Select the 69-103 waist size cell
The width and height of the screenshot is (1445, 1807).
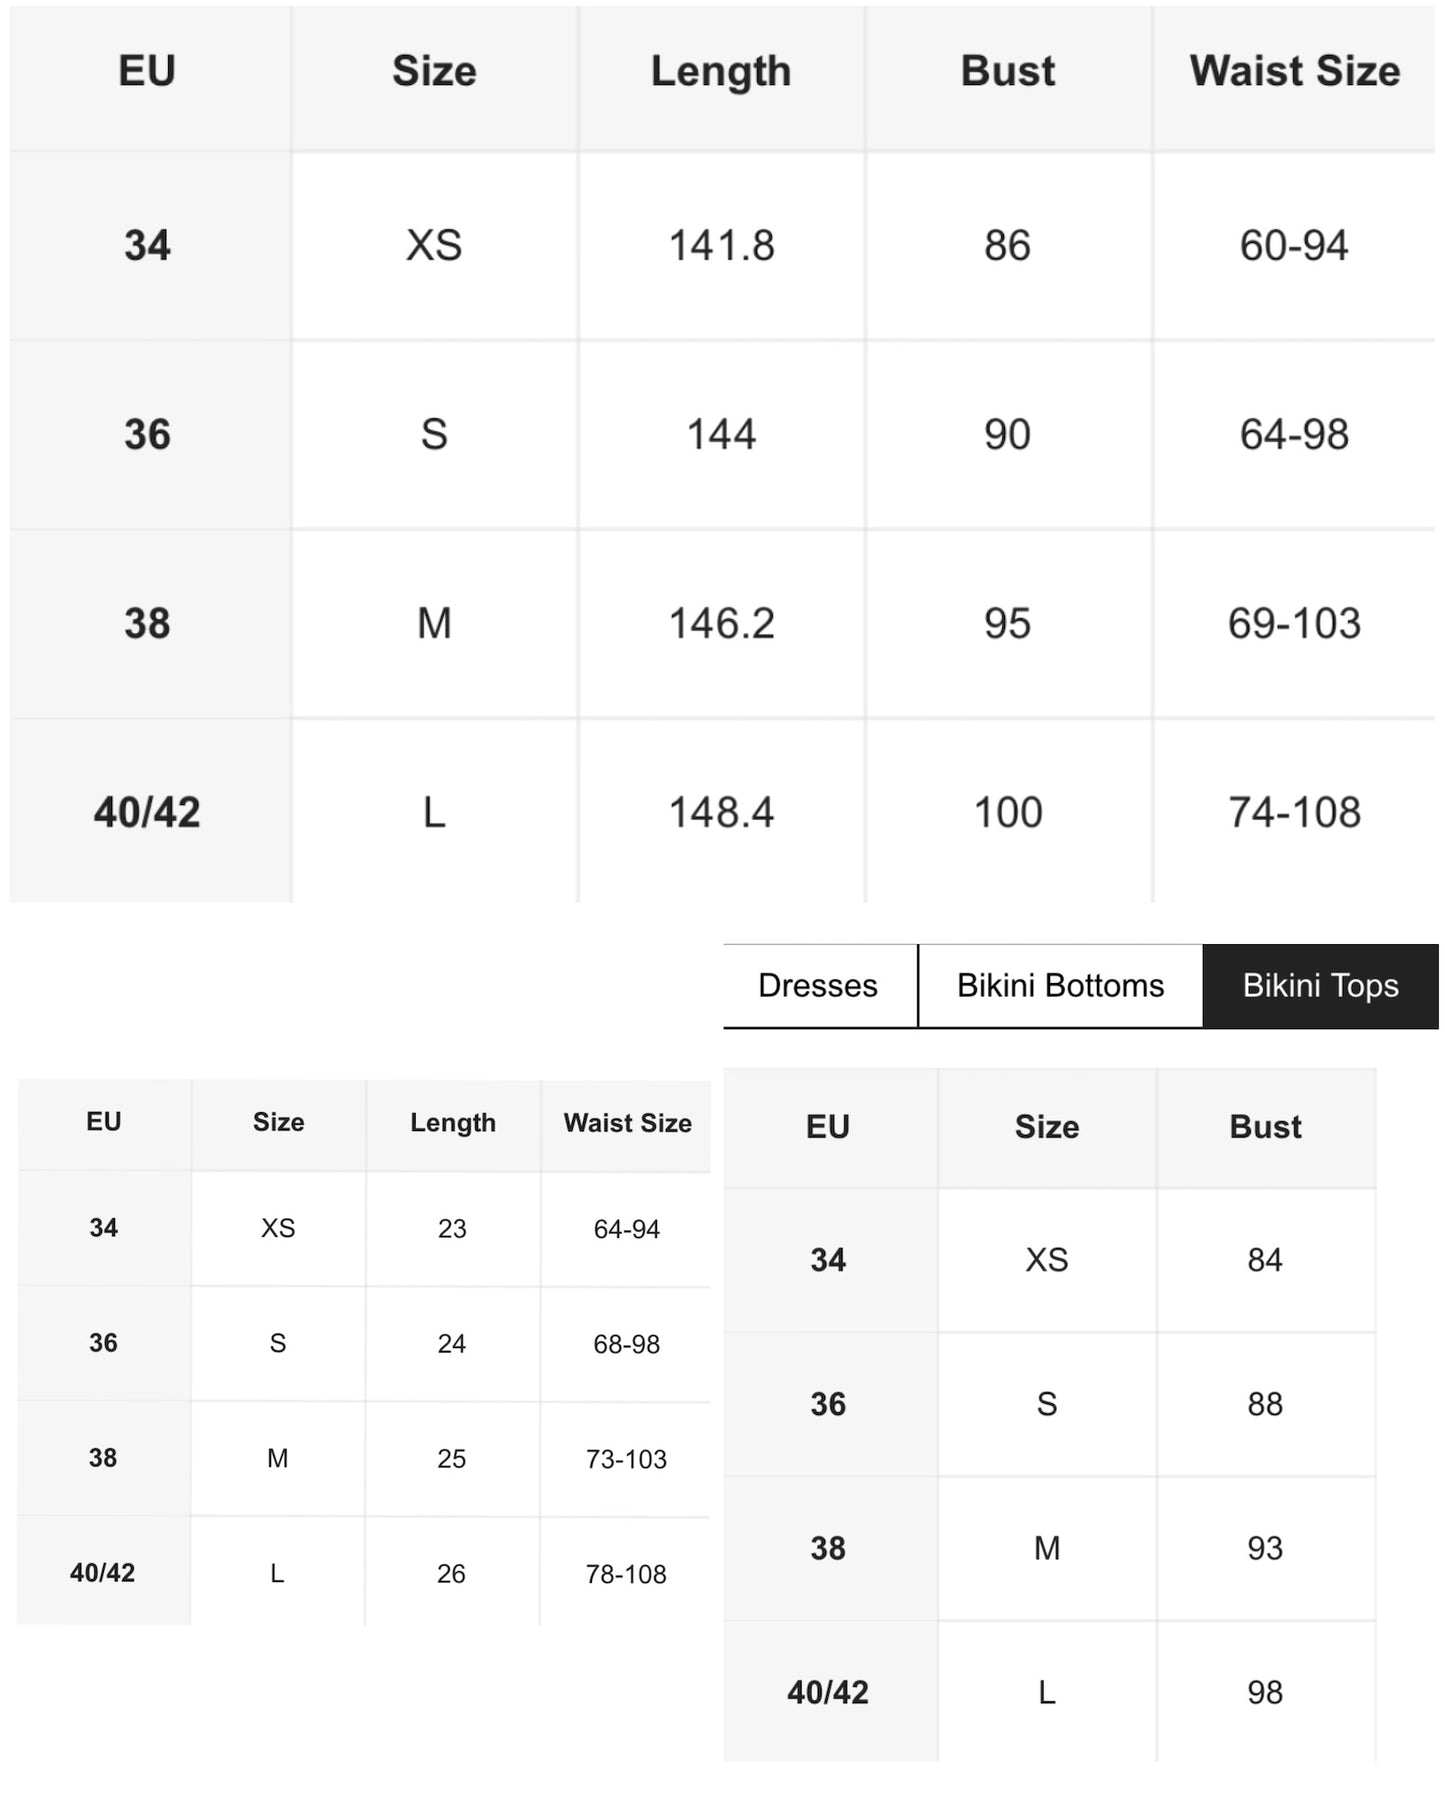[1294, 624]
